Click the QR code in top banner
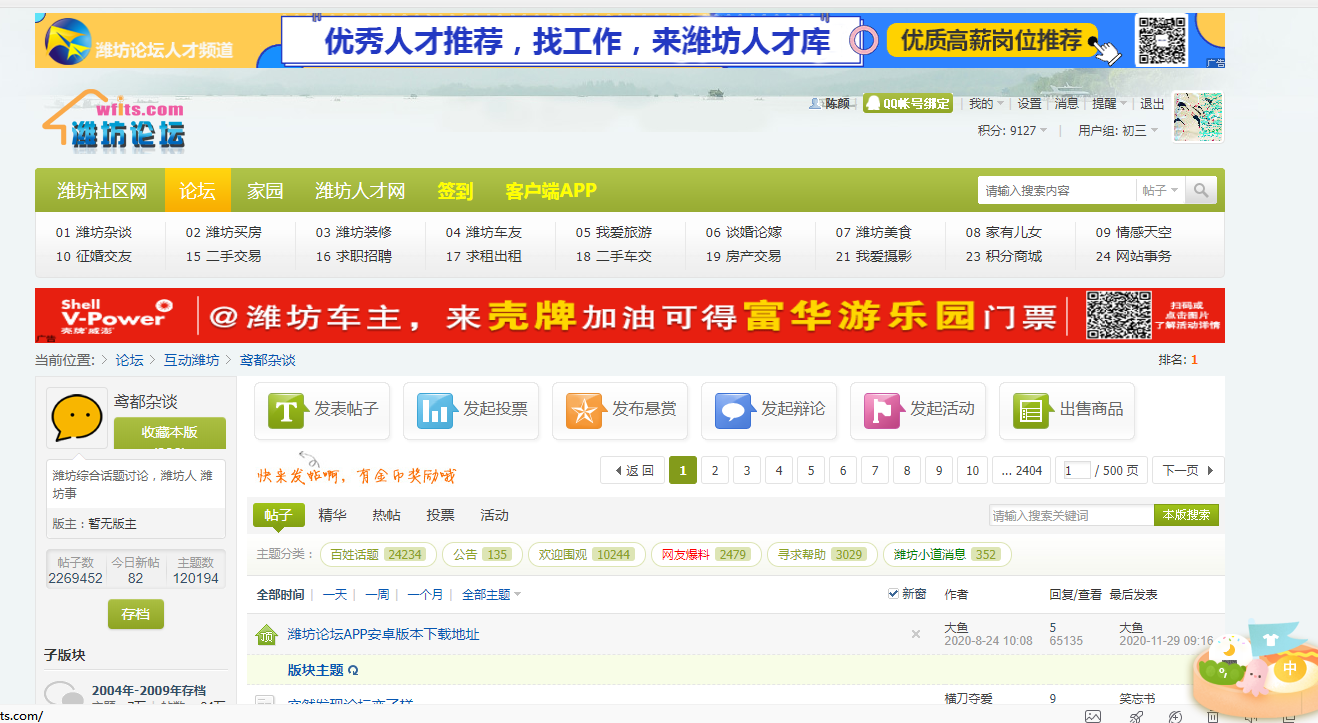 tap(1161, 40)
